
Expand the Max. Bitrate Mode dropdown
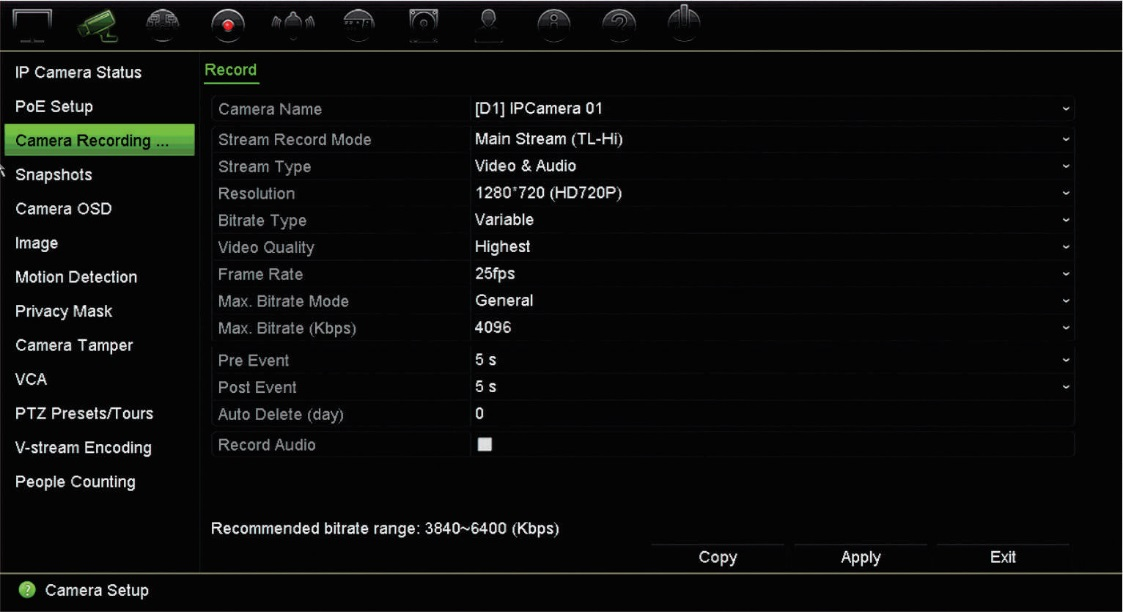tap(771, 301)
